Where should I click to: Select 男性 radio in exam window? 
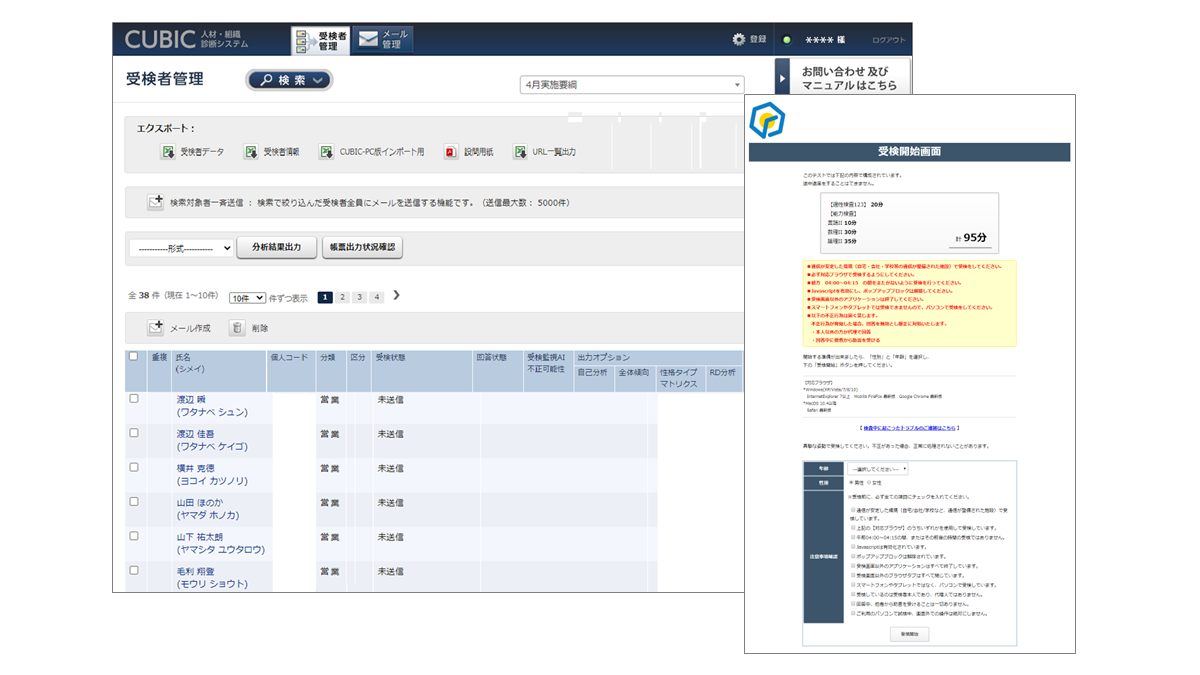[x=850, y=482]
